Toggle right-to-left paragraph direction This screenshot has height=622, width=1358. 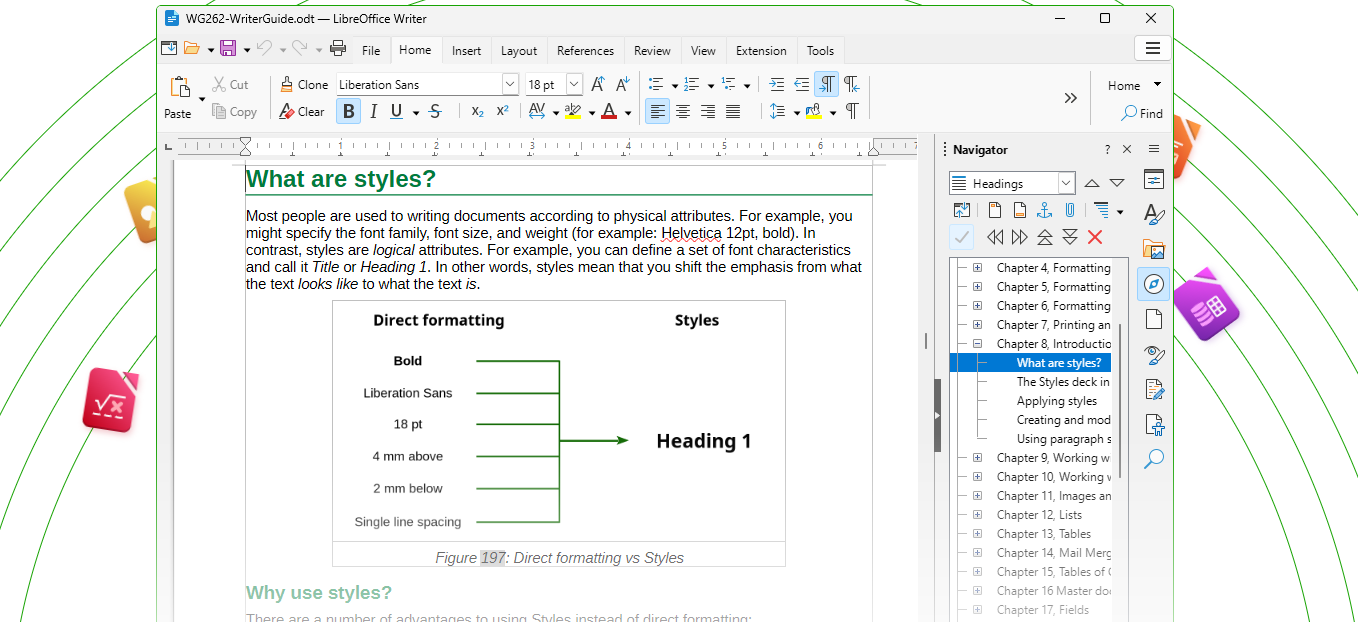tap(852, 84)
